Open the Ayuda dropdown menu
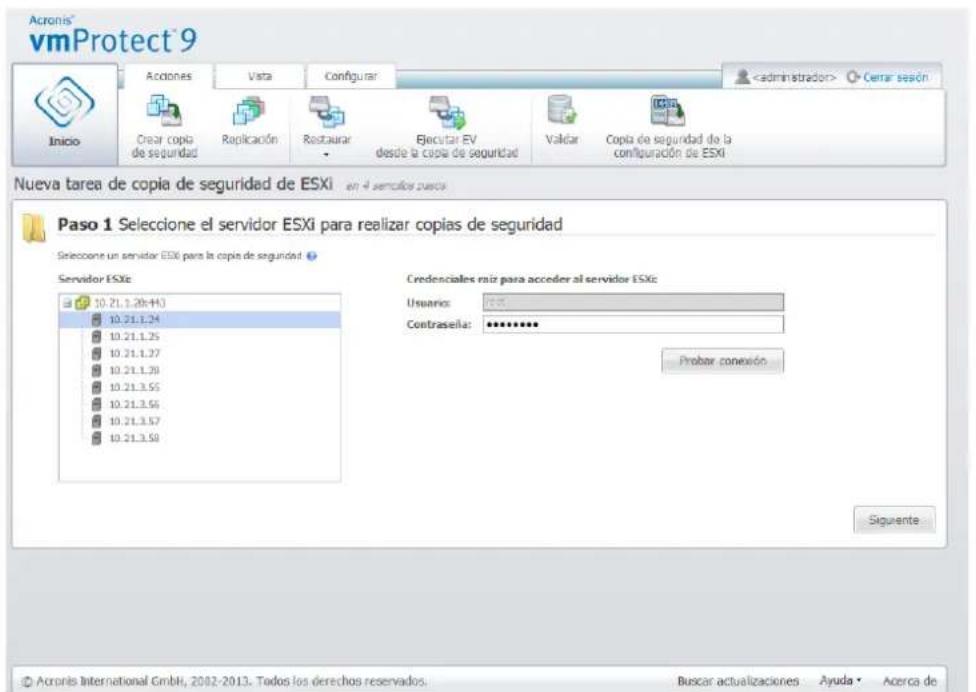The height and width of the screenshot is (692, 976). pos(840,681)
